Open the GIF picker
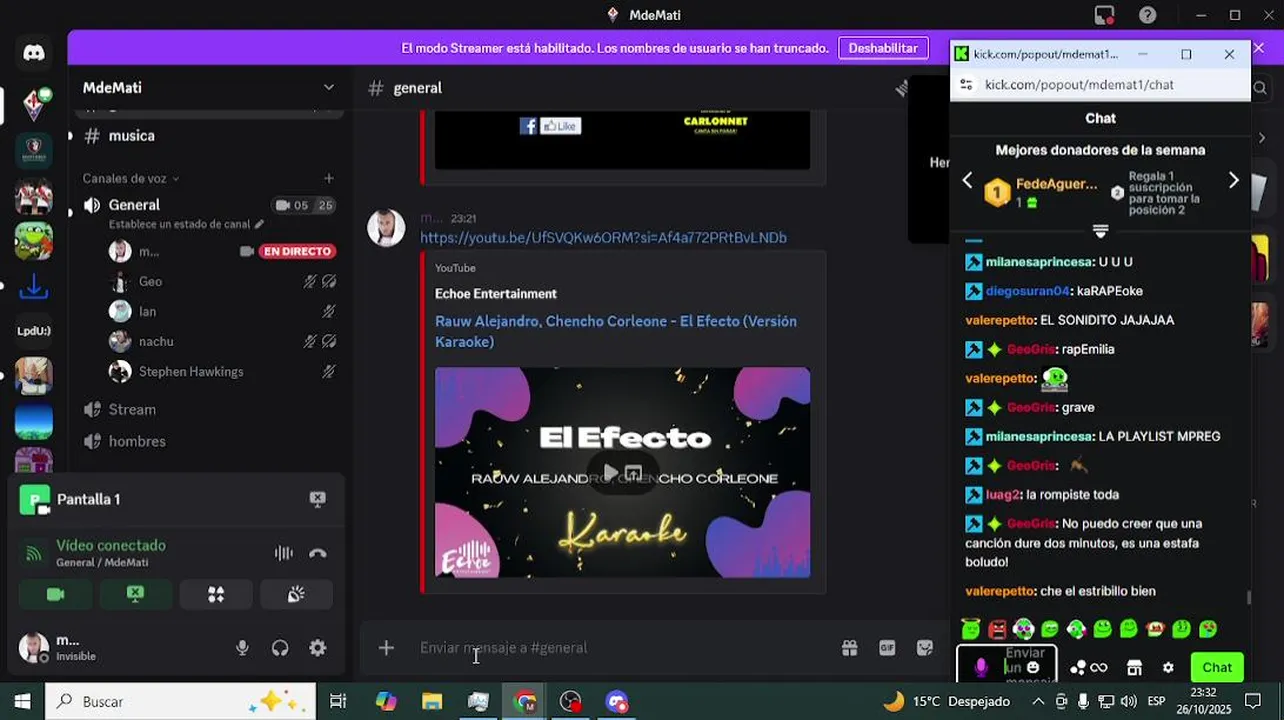This screenshot has height=720, width=1284. click(x=887, y=648)
